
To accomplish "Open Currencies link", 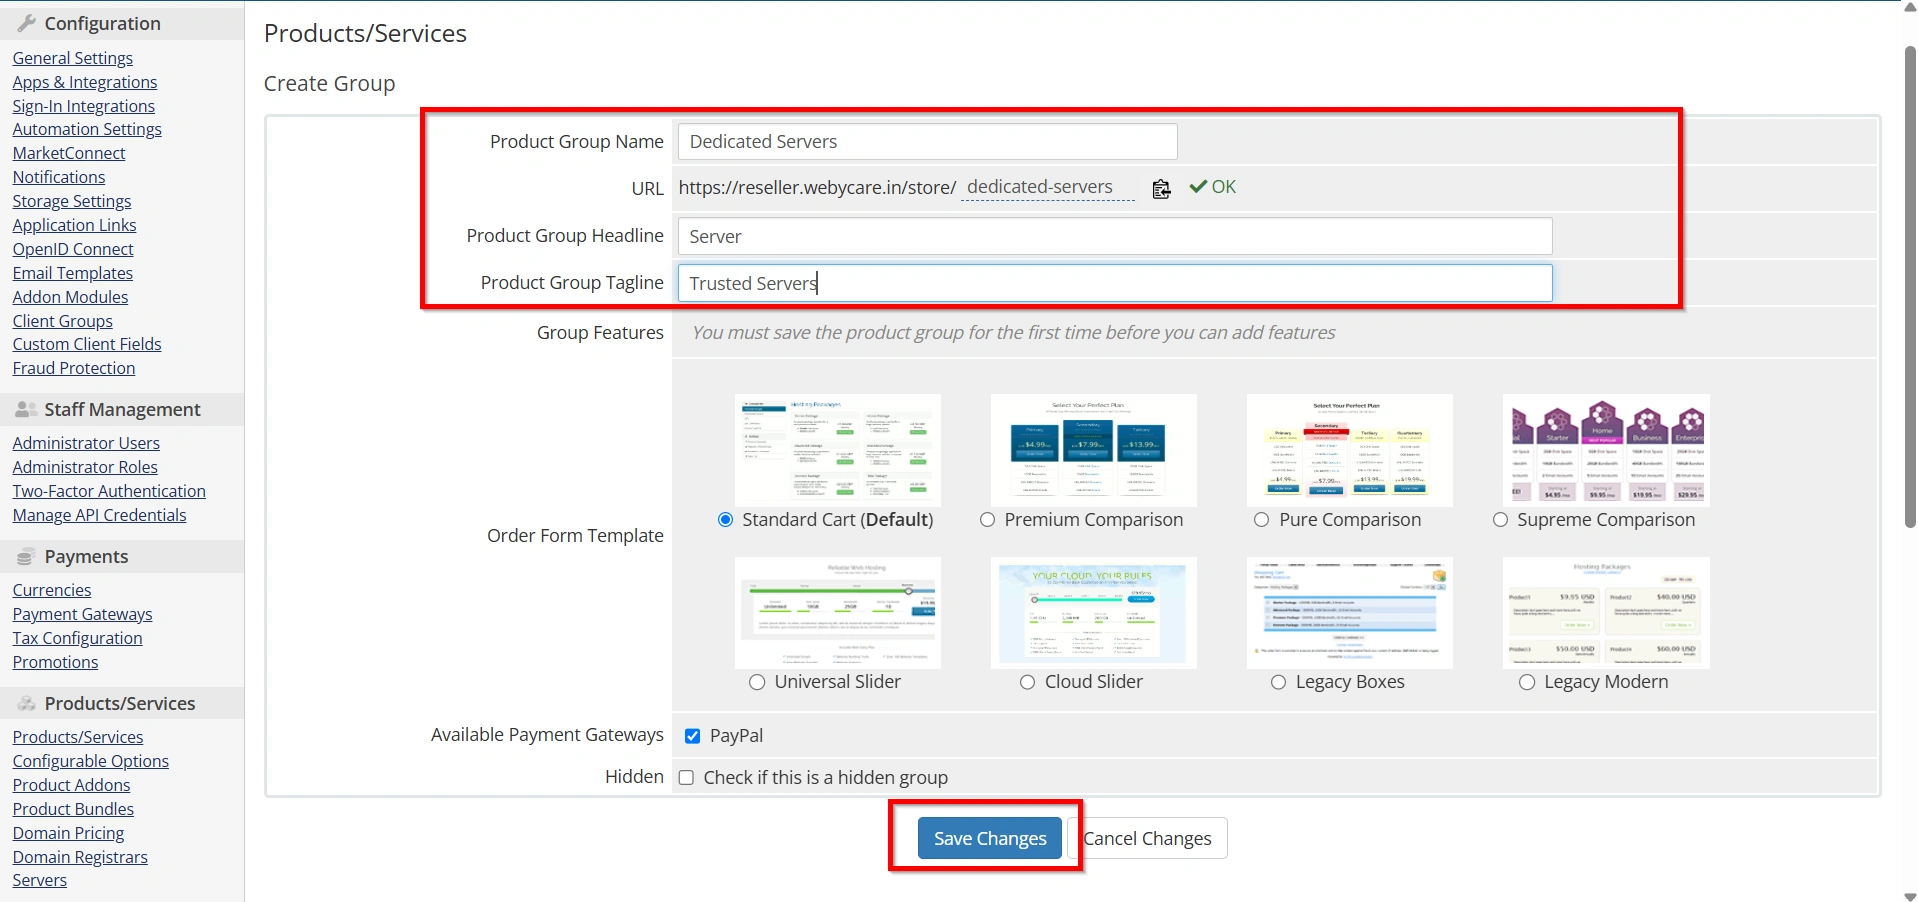I will click(52, 590).
